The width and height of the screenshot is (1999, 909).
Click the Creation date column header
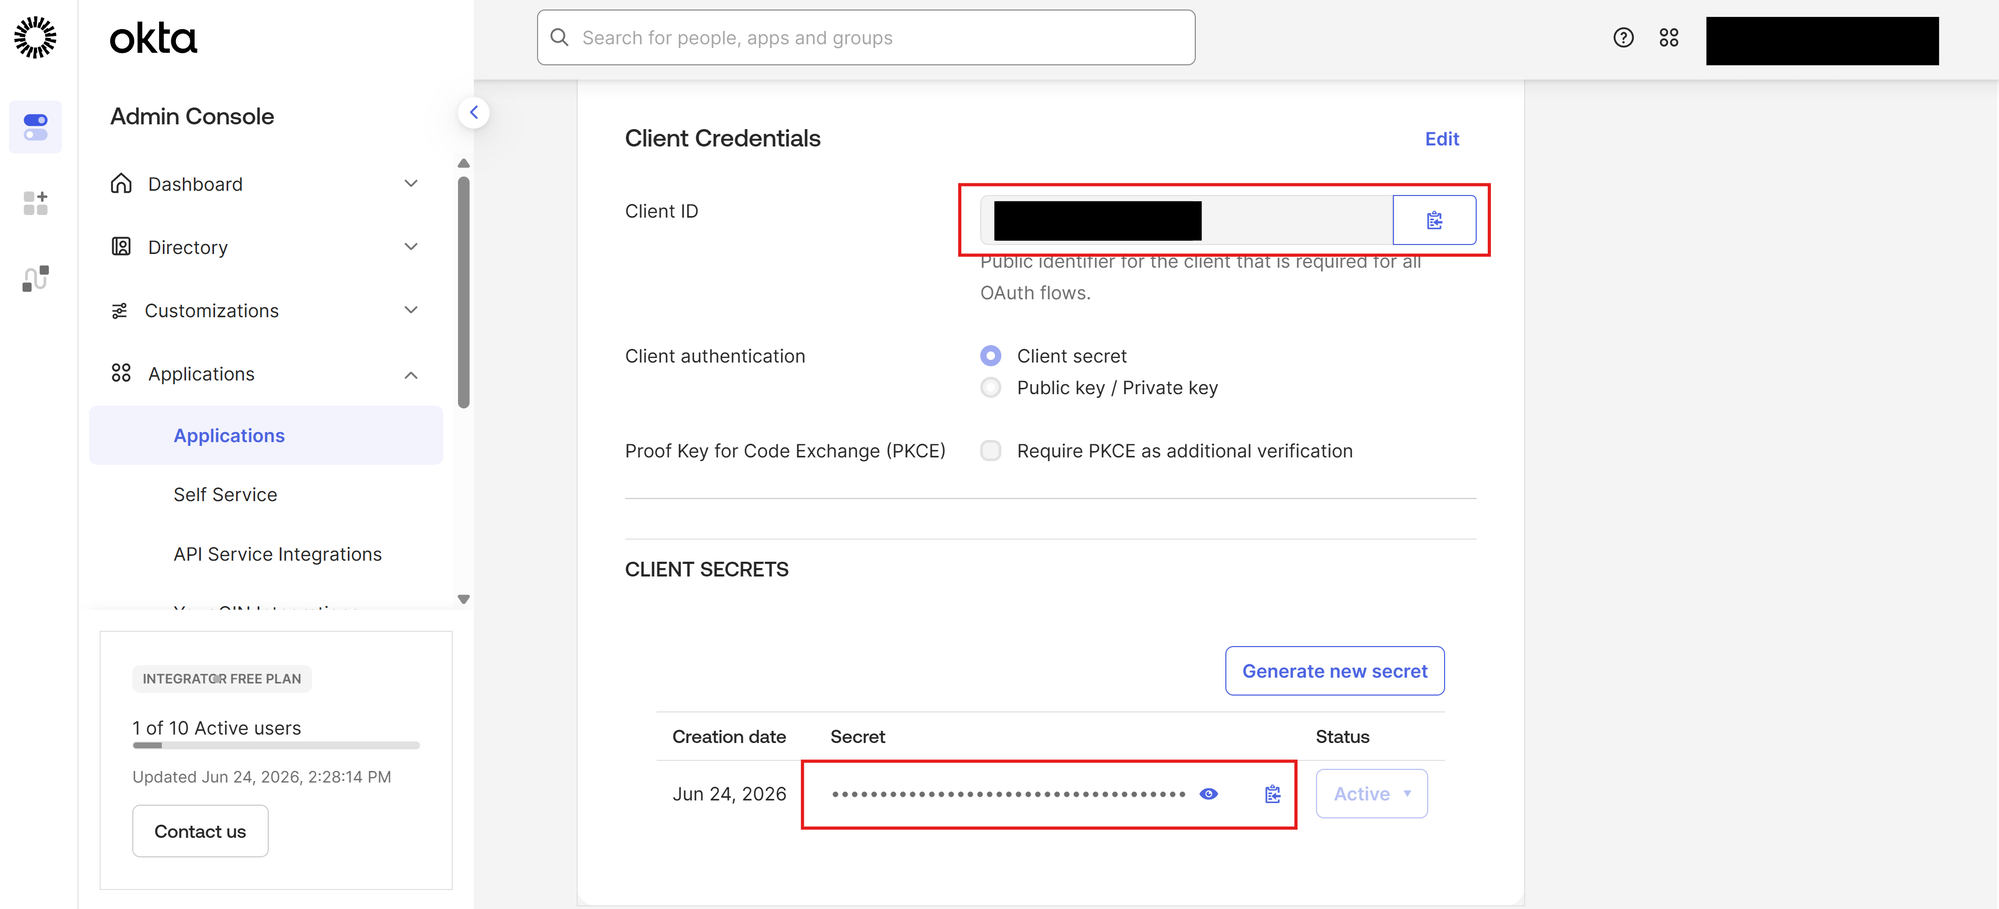729,737
